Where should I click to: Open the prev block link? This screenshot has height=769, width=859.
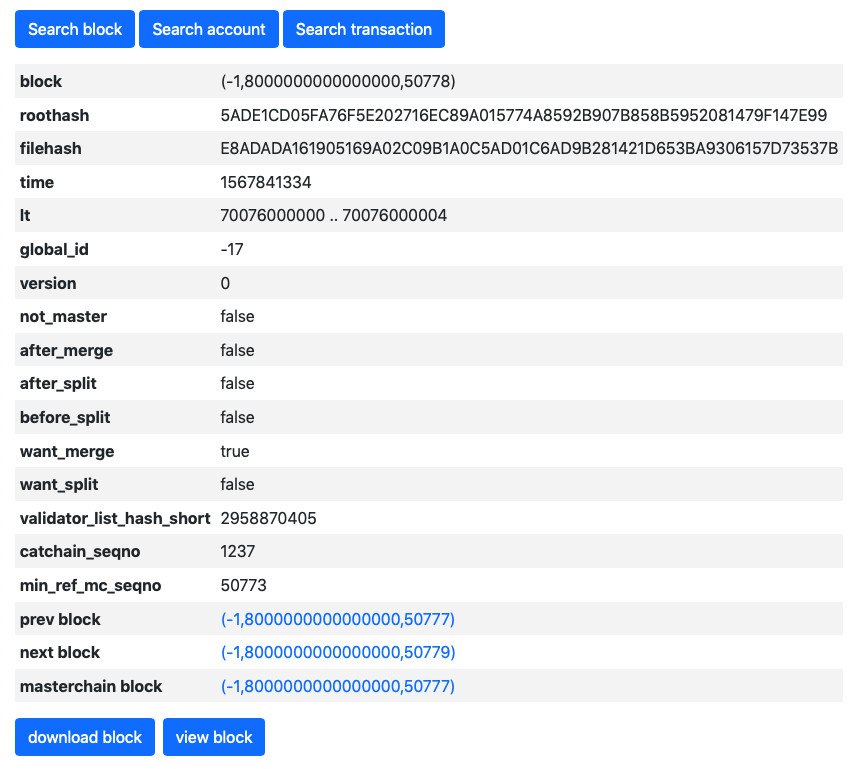[338, 620]
